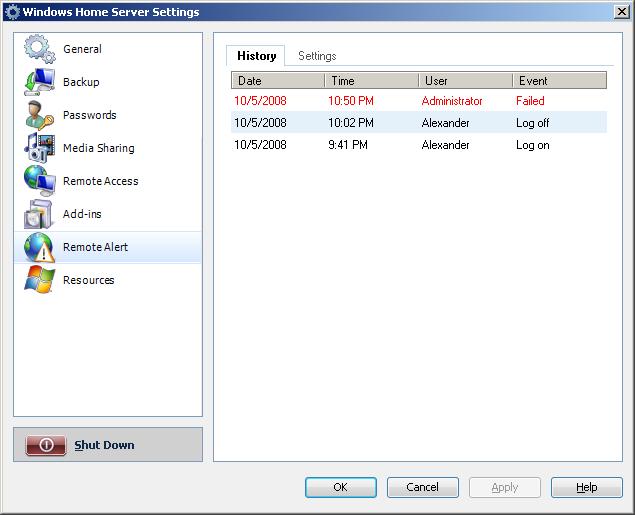The width and height of the screenshot is (635, 515).
Task: Click the General gears icon
Action: pyautogui.click(x=39, y=49)
